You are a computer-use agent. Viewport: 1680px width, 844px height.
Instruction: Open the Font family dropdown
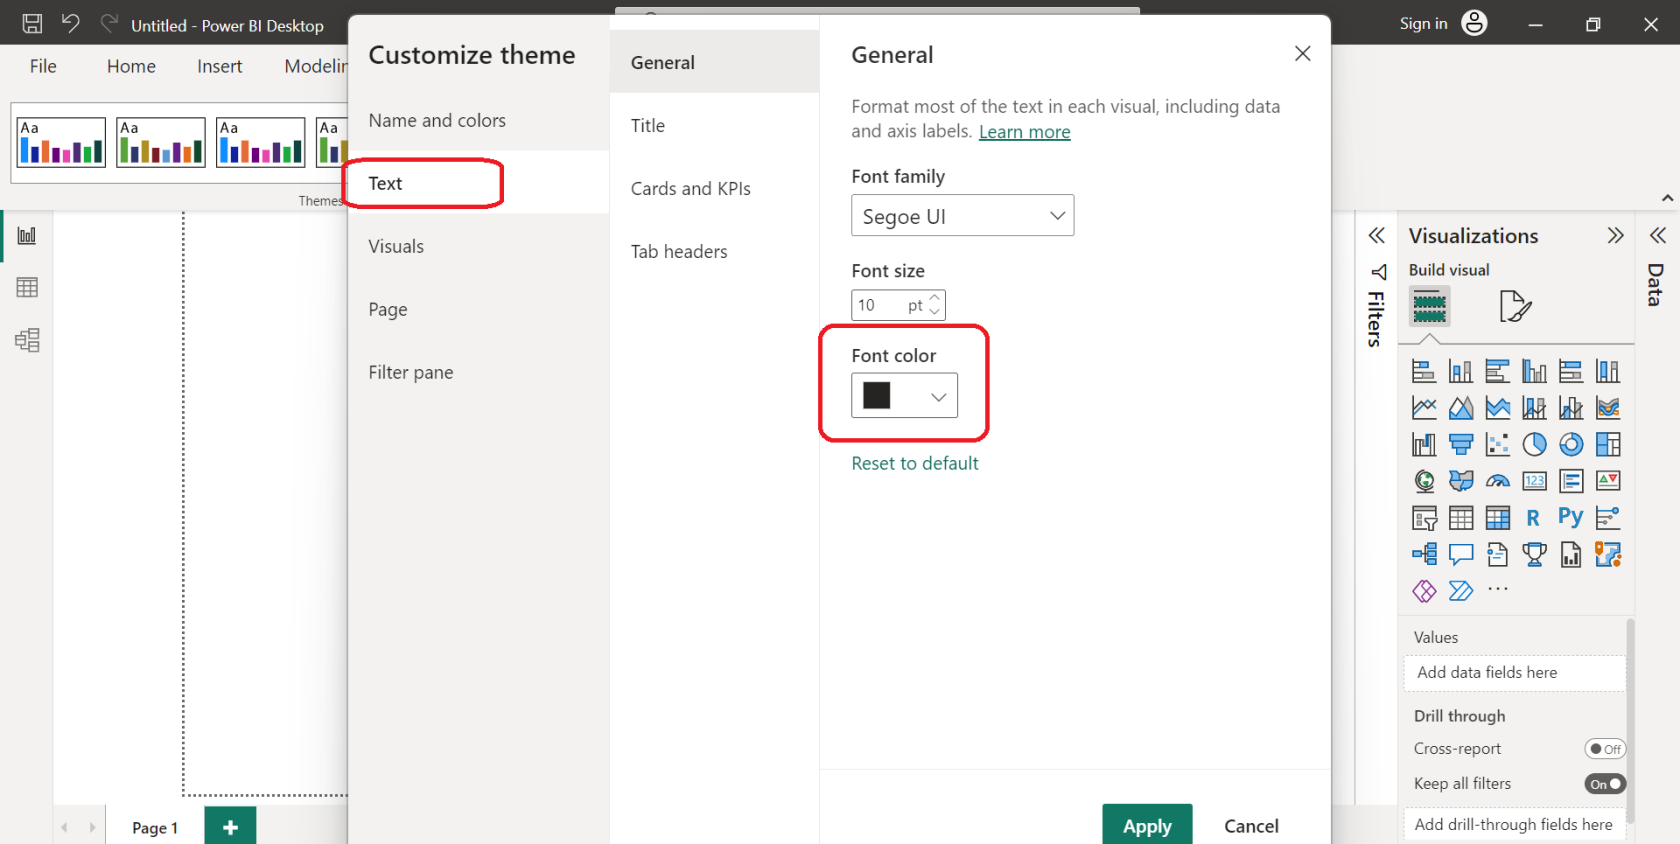pos(962,216)
